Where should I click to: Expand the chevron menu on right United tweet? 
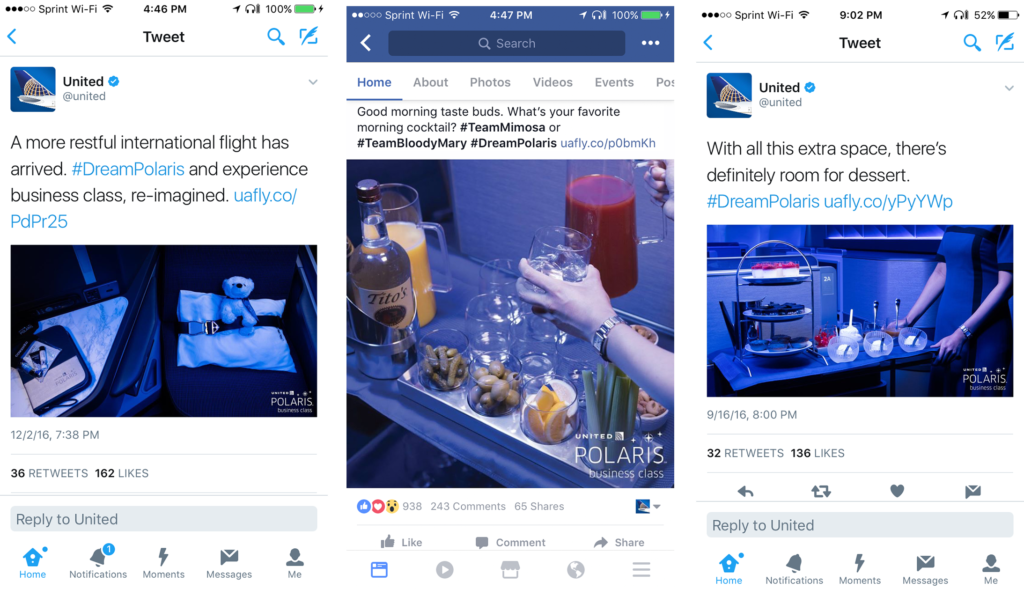1009,88
